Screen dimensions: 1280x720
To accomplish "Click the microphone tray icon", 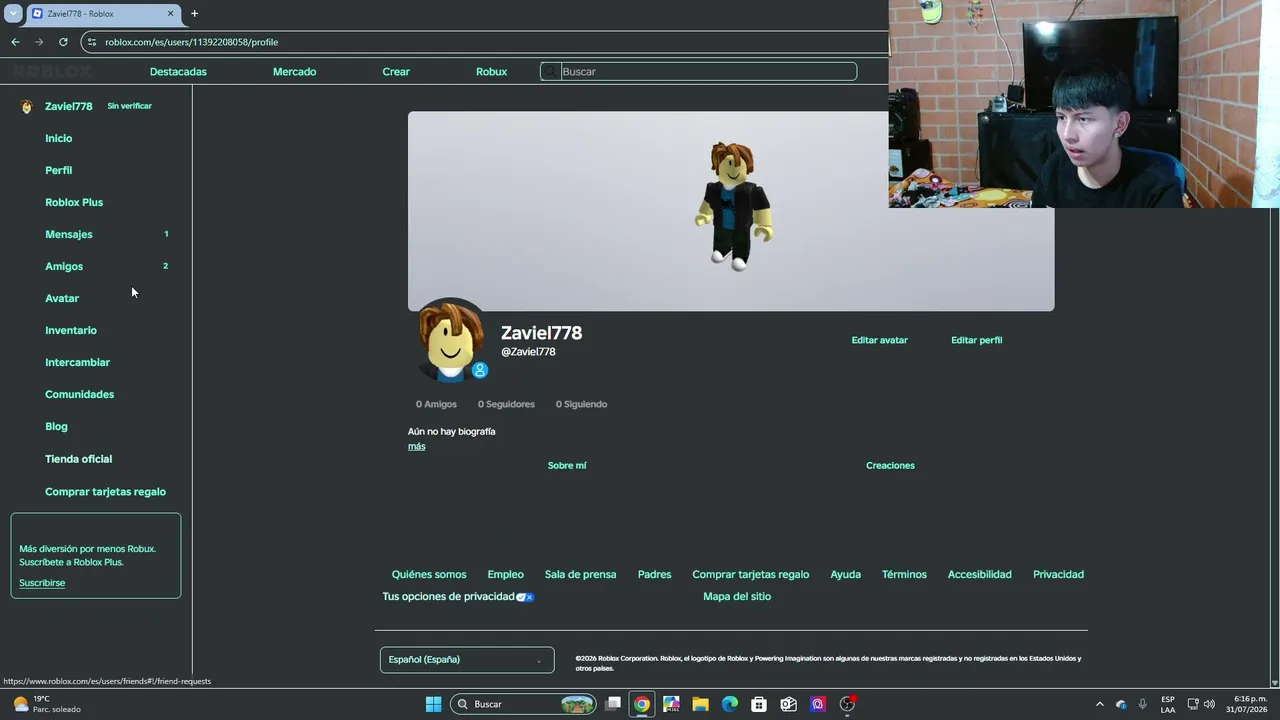I will tap(1143, 704).
